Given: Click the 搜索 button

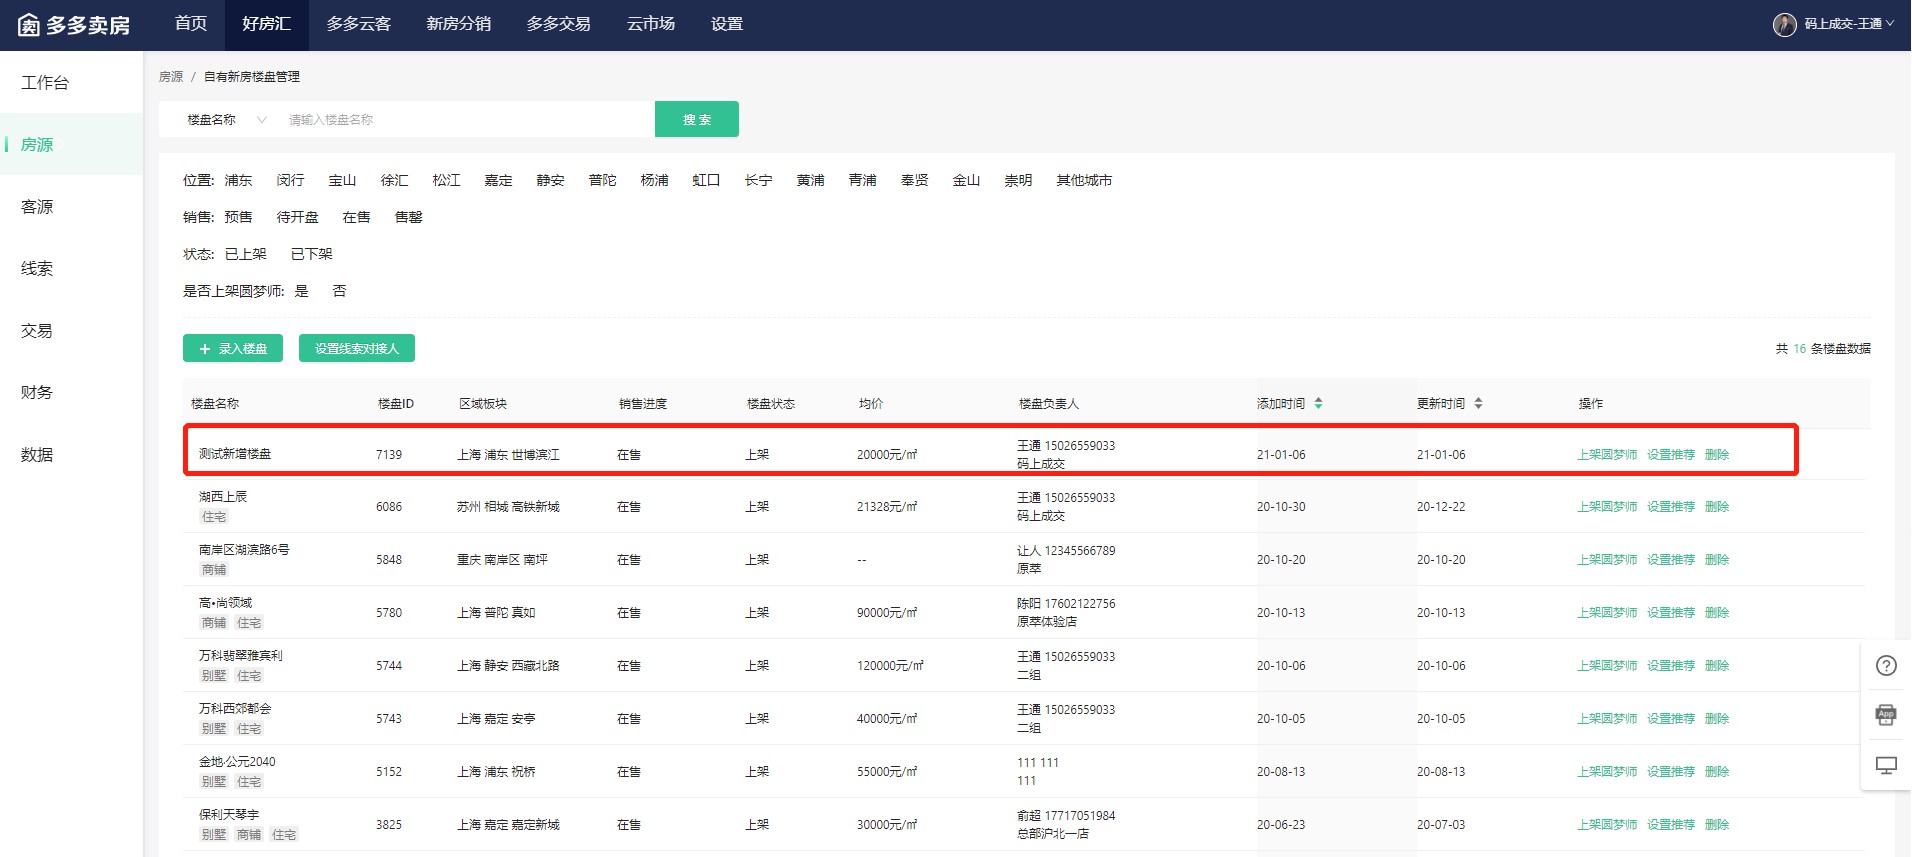Looking at the screenshot, I should tap(697, 119).
